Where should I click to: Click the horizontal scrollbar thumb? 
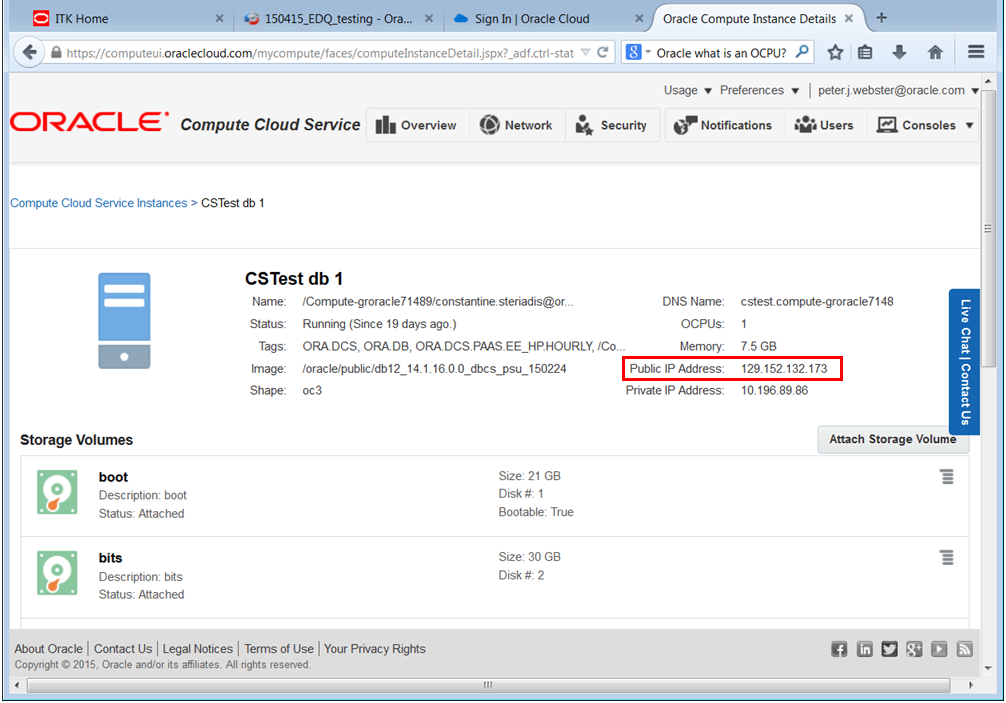click(488, 685)
